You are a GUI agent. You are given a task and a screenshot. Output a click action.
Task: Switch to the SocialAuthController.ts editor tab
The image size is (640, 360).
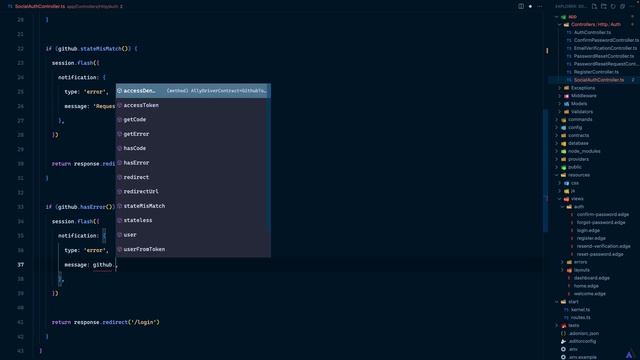click(40, 6)
